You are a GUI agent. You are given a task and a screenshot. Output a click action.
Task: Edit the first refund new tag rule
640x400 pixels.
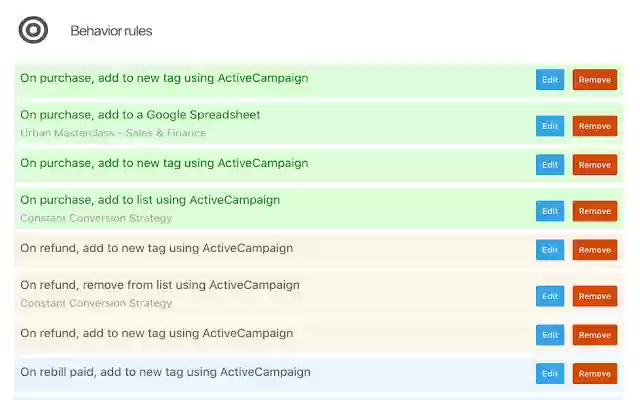coord(549,250)
